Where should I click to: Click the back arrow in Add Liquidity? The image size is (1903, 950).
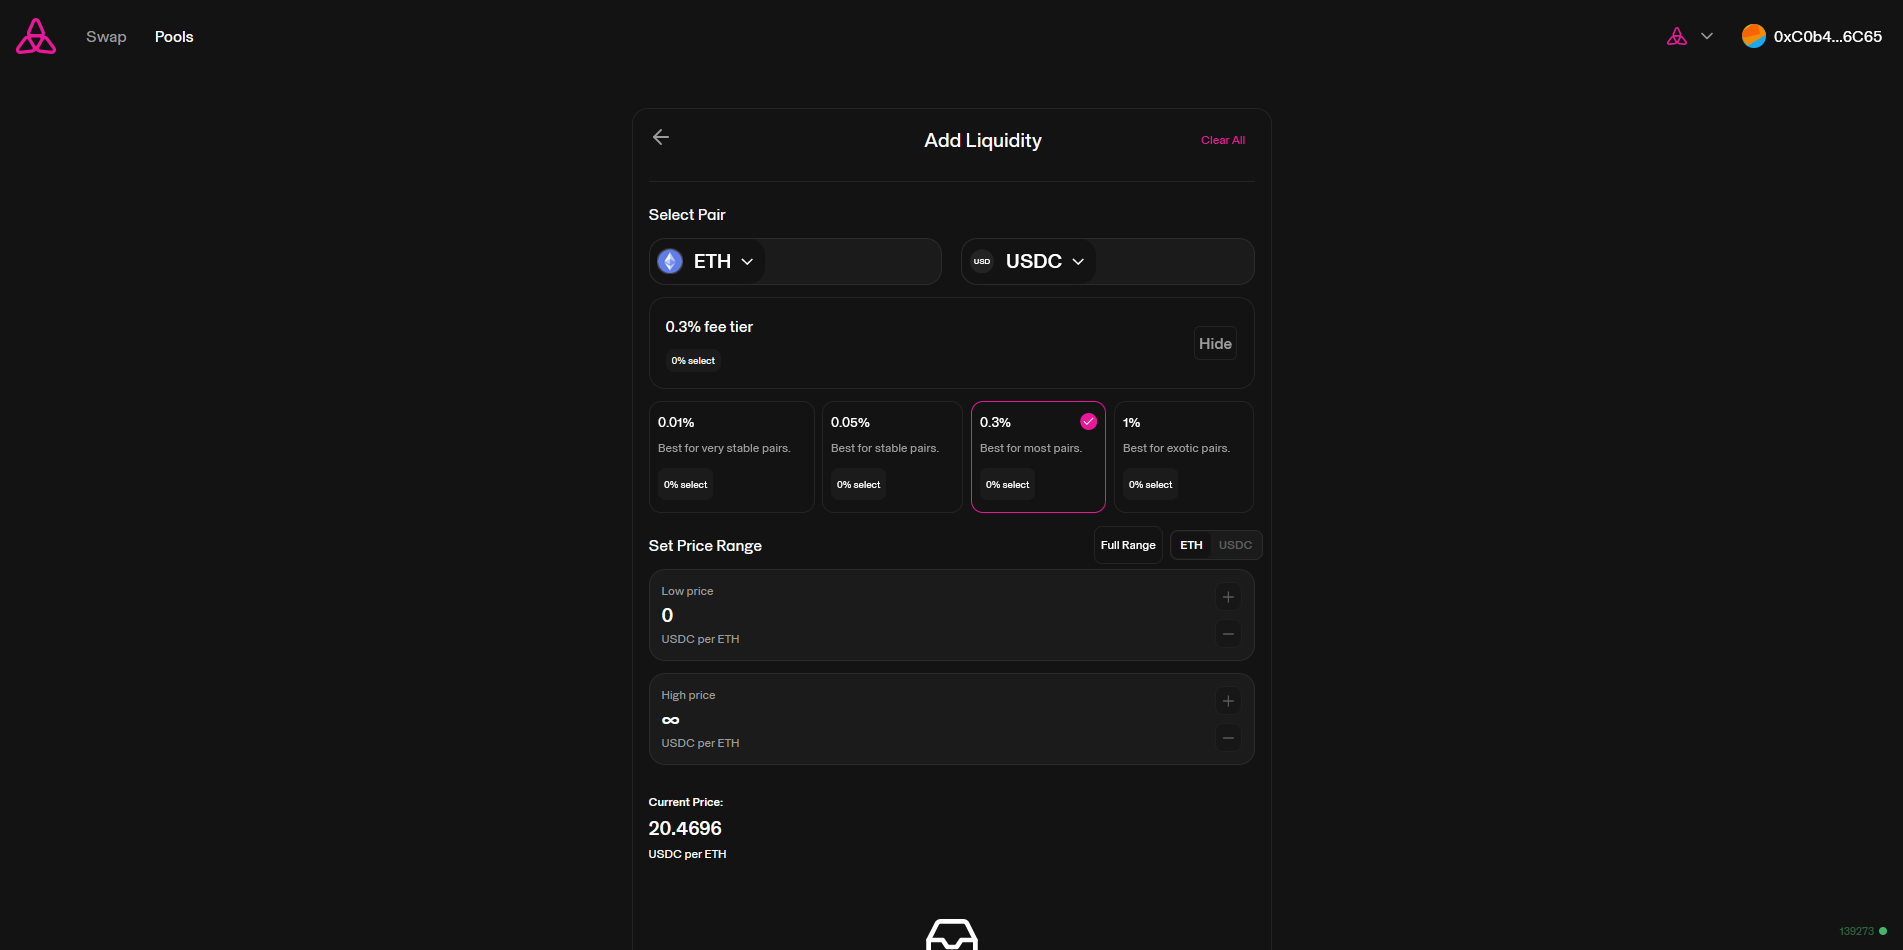tap(661, 138)
